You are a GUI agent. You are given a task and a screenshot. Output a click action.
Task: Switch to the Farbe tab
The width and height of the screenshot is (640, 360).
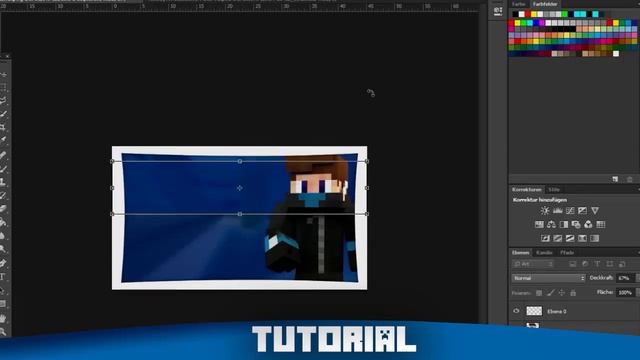pos(519,4)
